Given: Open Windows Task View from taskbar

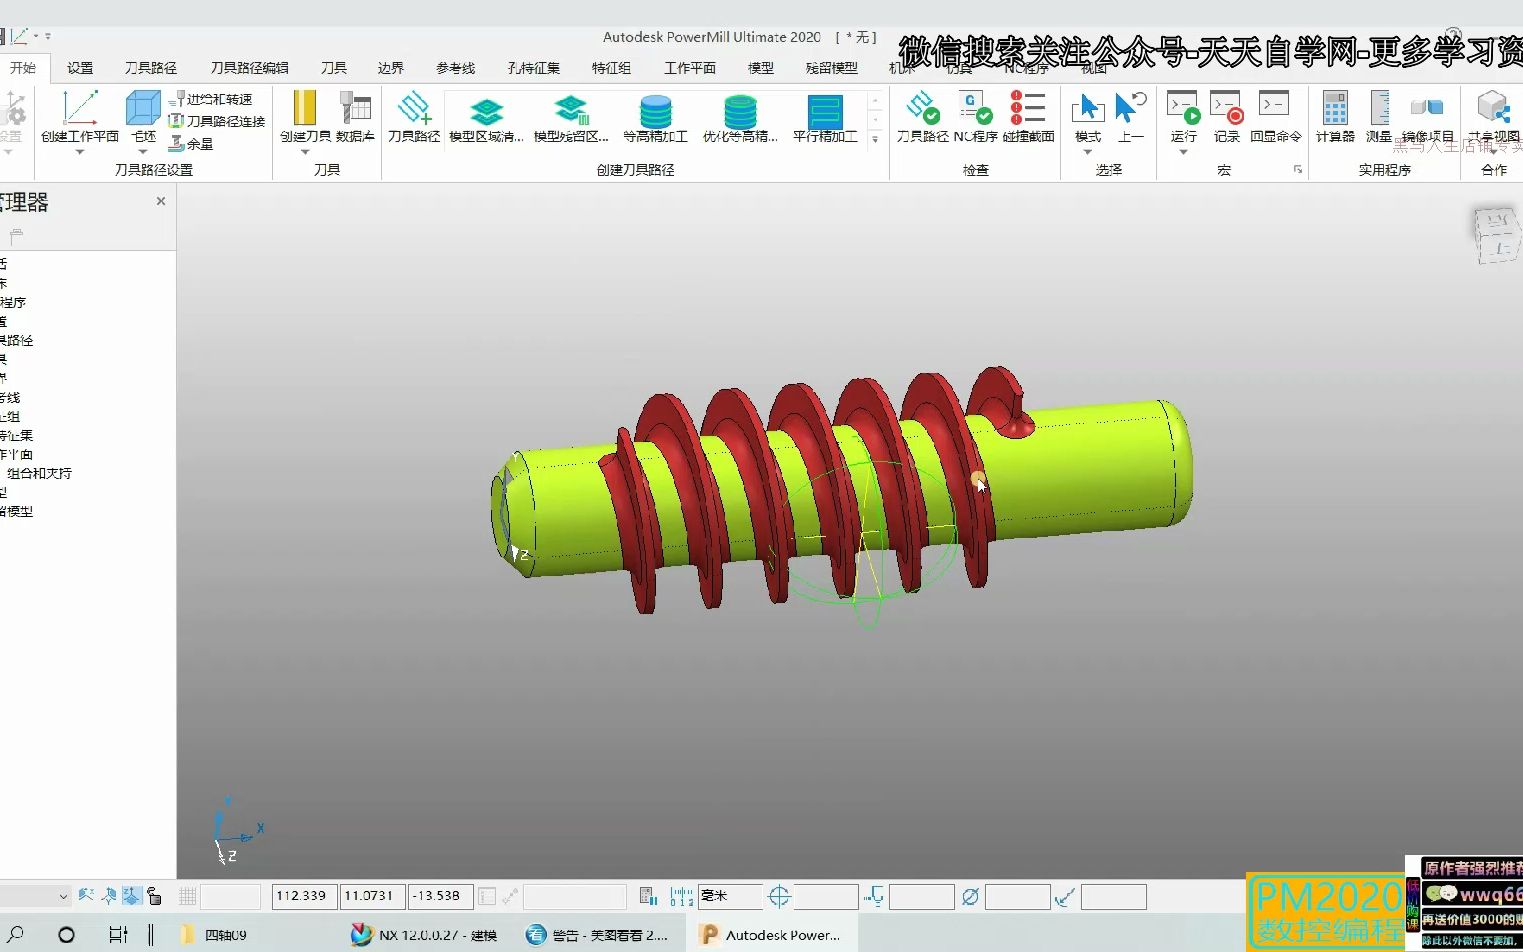Looking at the screenshot, I should point(118,935).
